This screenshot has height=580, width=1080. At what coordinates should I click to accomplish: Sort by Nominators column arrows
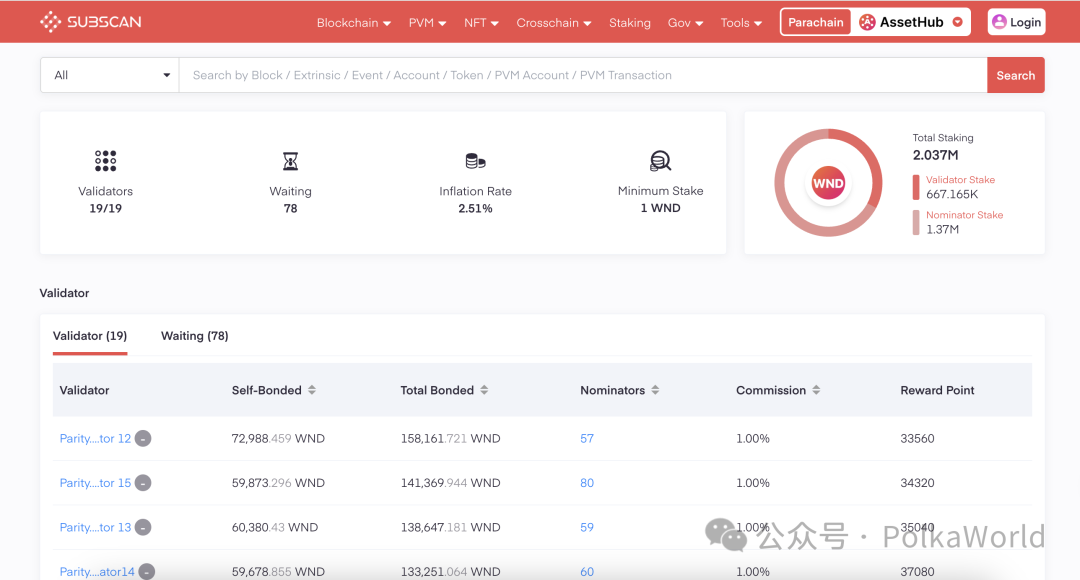655,390
